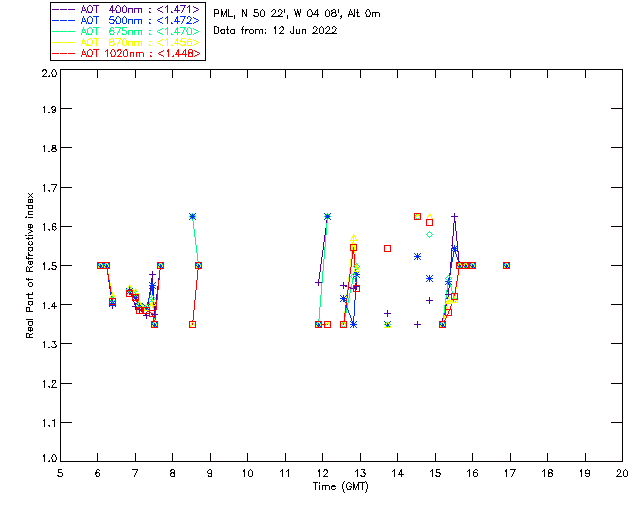Screen dimensions: 640x512
Task: Click the 'Real Part of Refractive index' axis title
Action: coord(29,265)
